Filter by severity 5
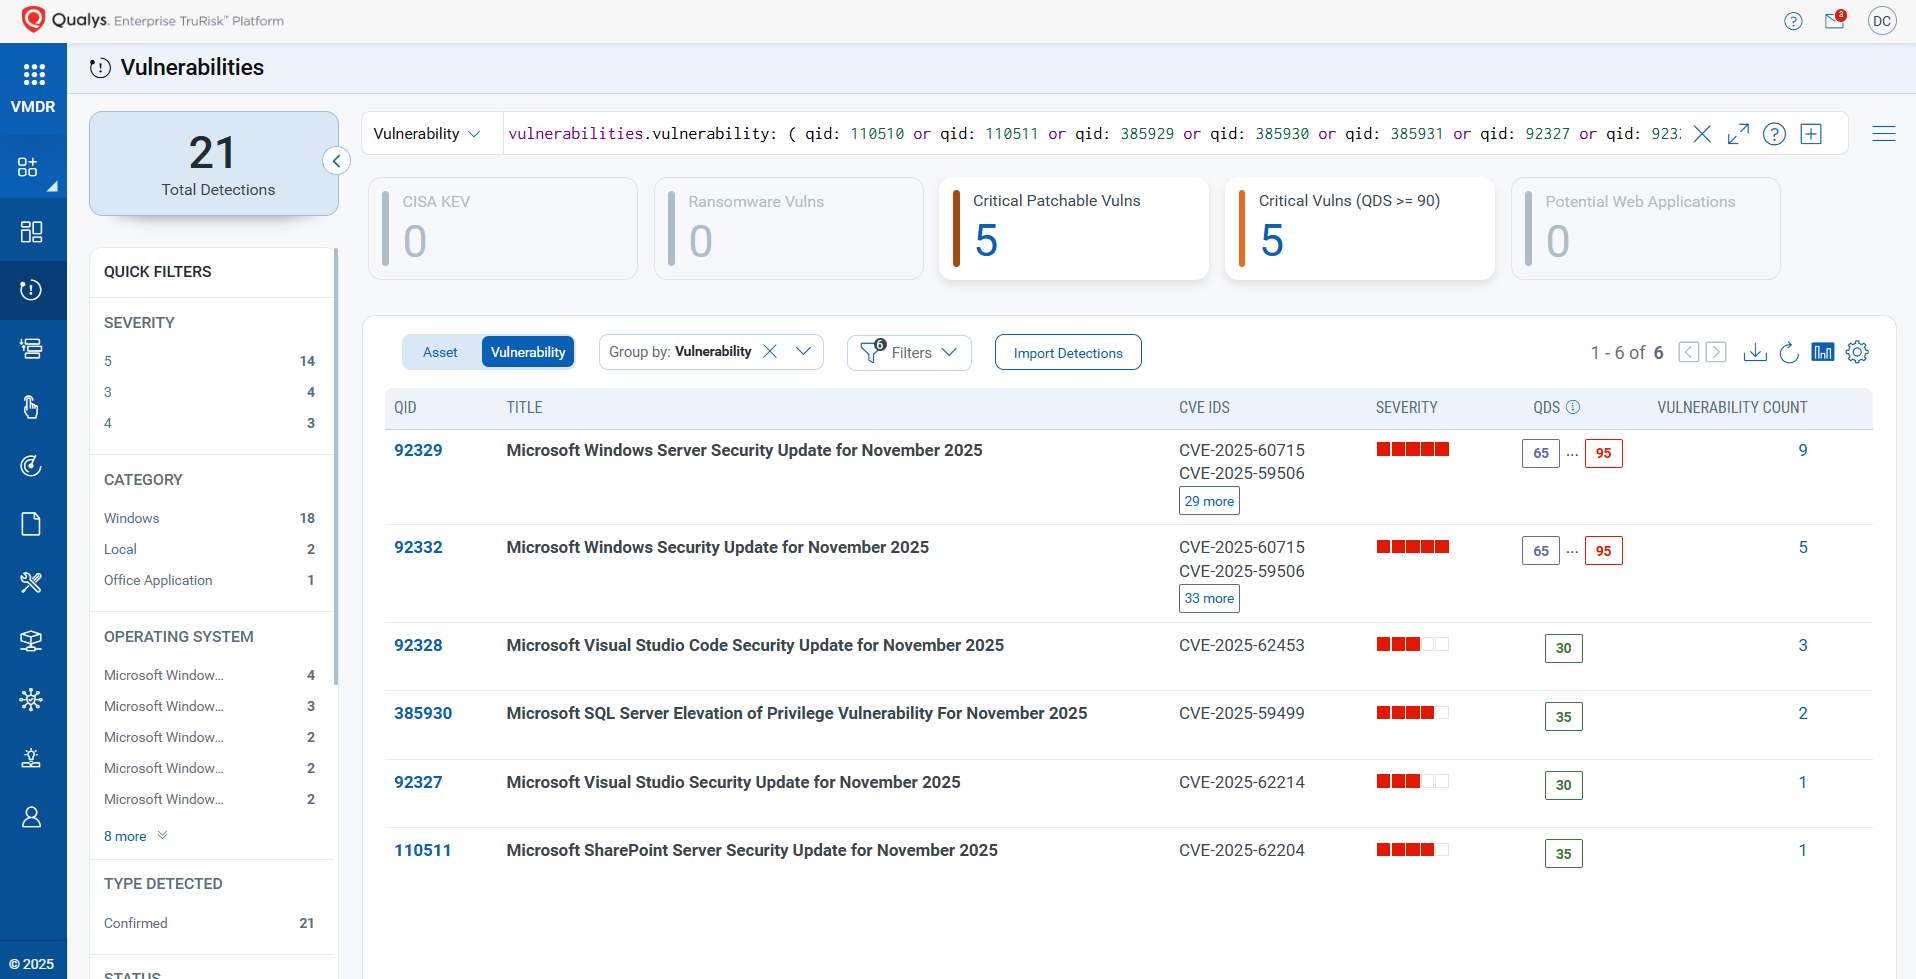This screenshot has height=979, width=1916. [108, 361]
